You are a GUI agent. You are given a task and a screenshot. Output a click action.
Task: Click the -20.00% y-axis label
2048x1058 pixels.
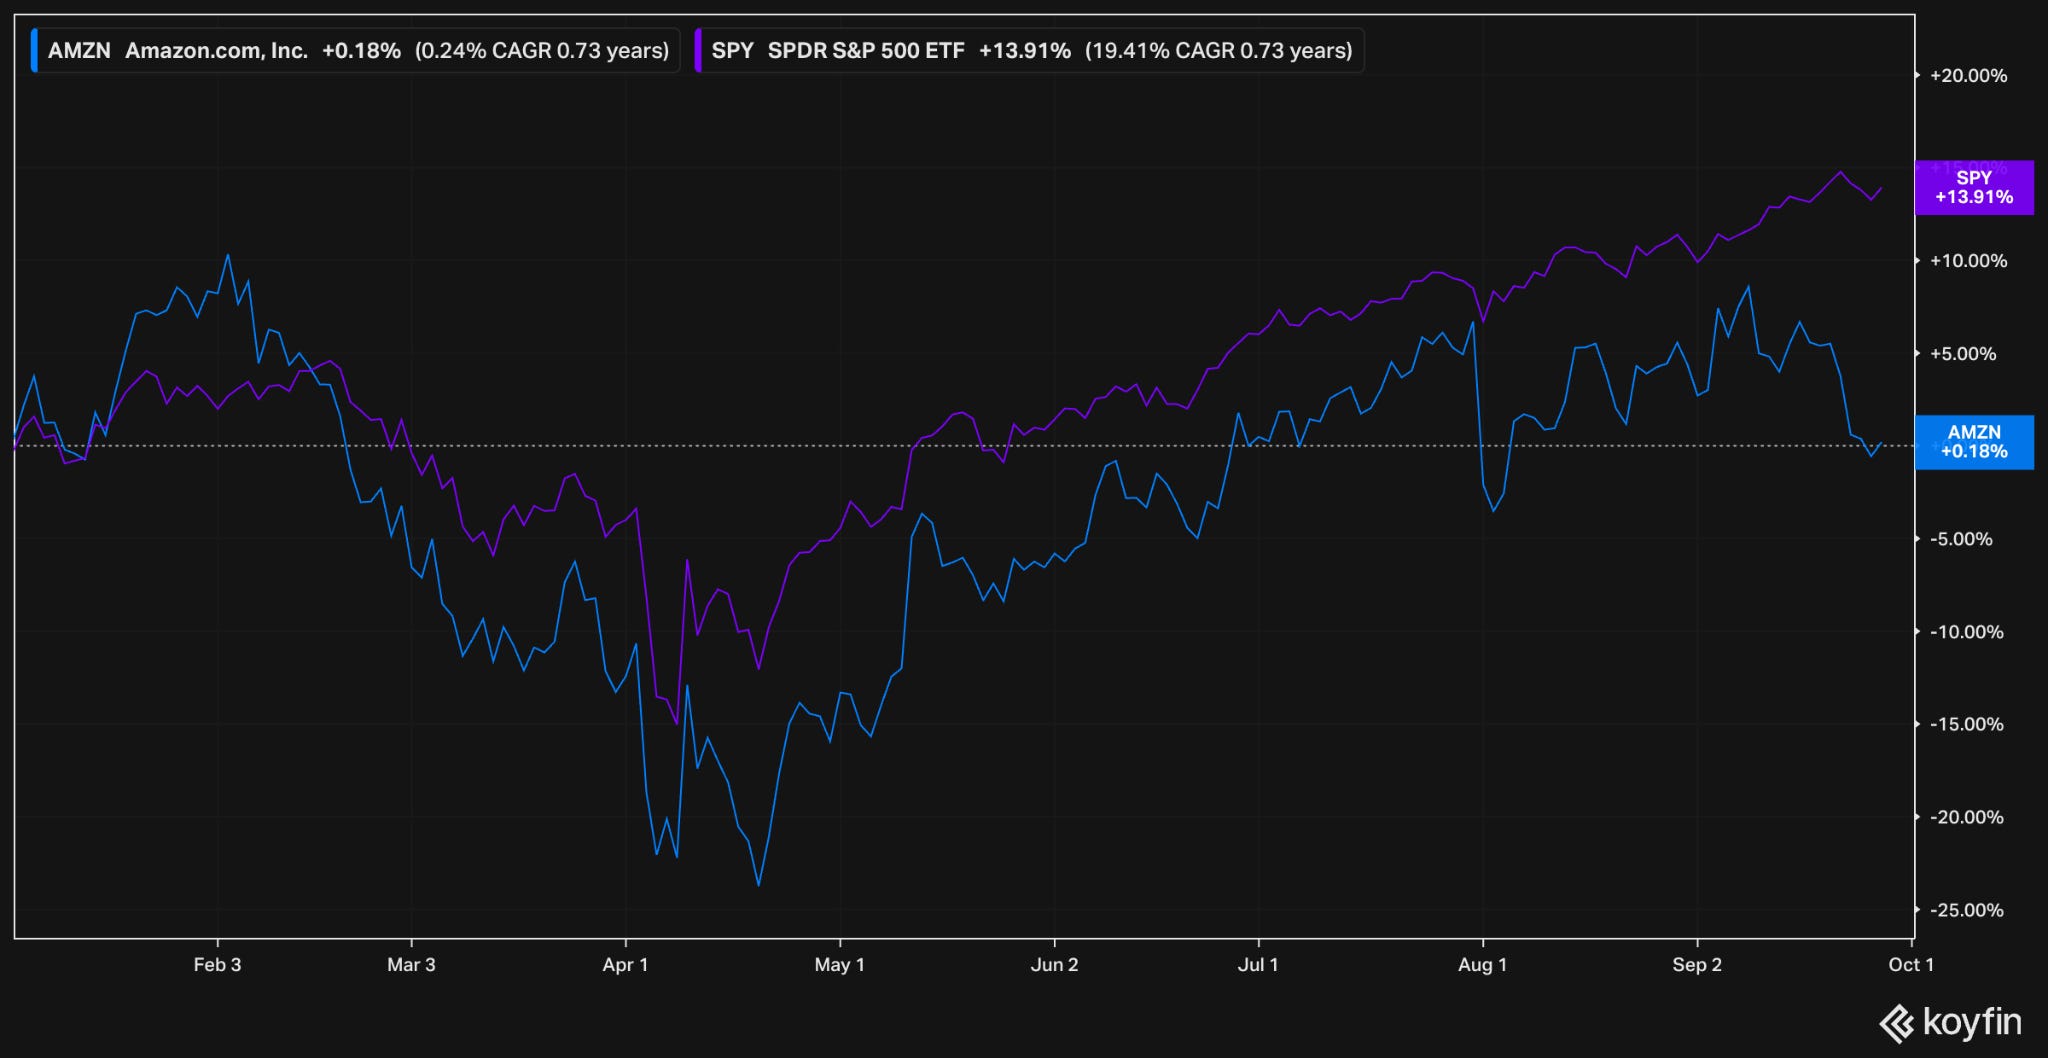pos(1966,817)
